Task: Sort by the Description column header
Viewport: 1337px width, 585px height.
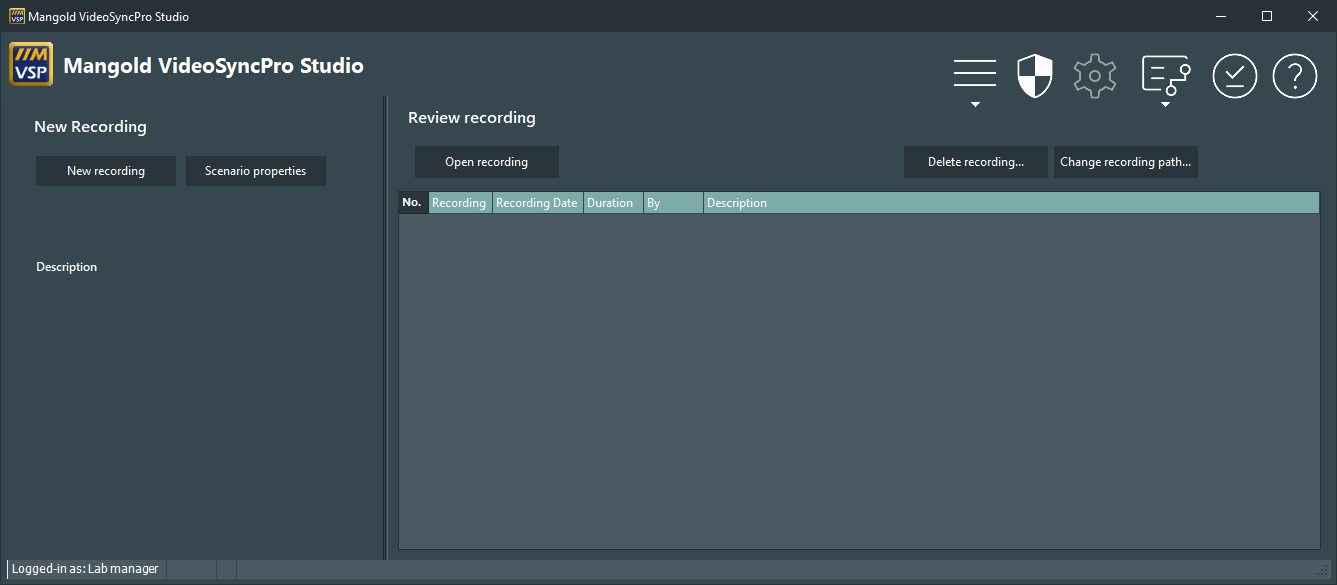Action: [x=1011, y=203]
